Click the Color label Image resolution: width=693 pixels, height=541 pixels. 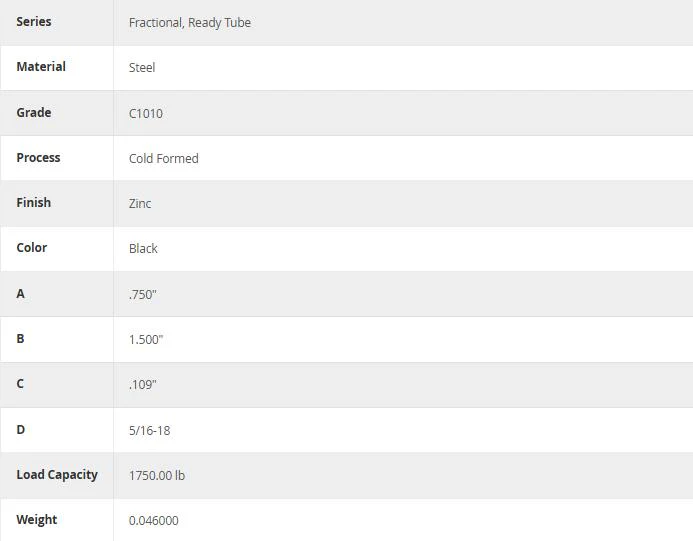pyautogui.click(x=32, y=248)
